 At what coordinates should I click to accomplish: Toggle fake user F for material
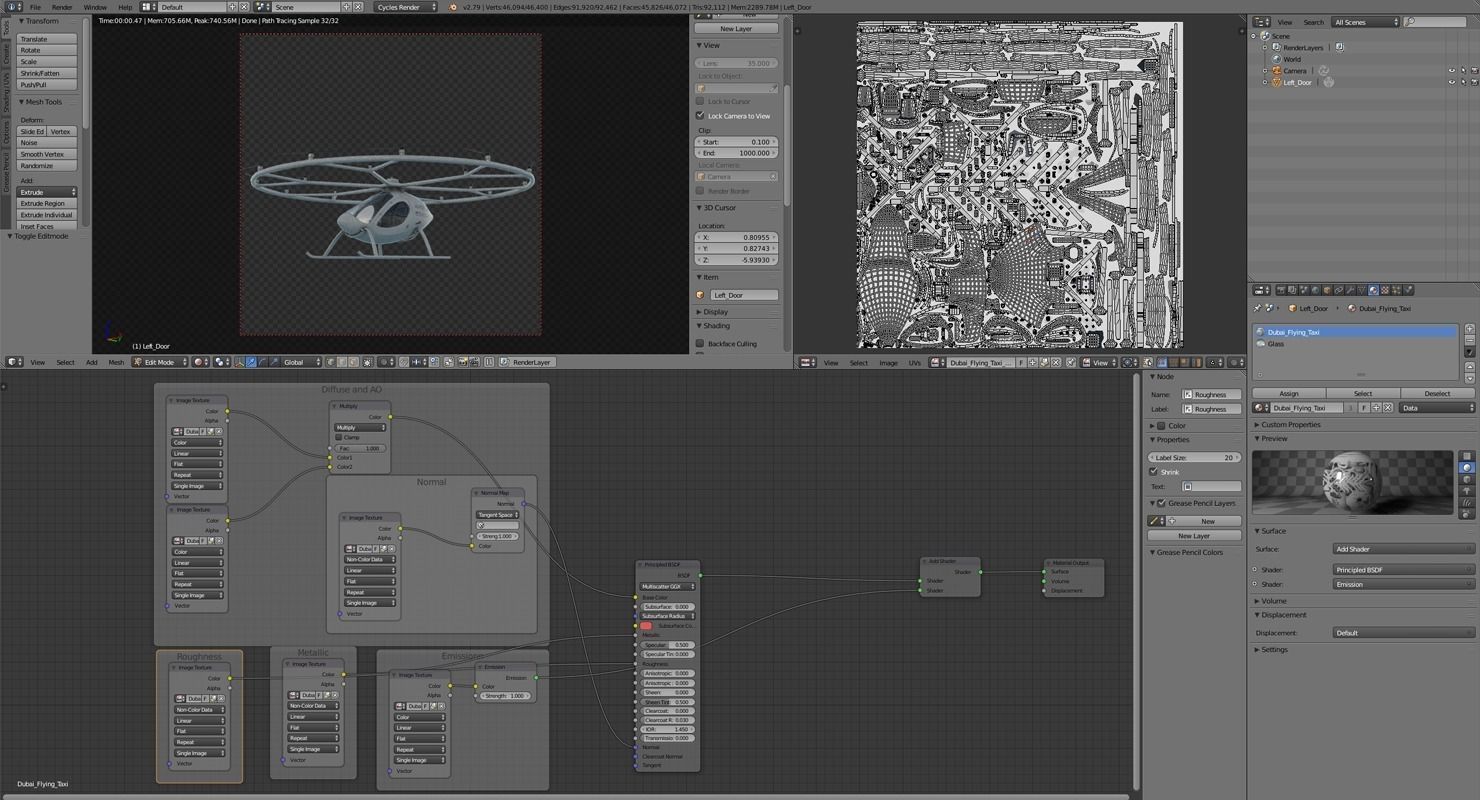click(x=1364, y=408)
